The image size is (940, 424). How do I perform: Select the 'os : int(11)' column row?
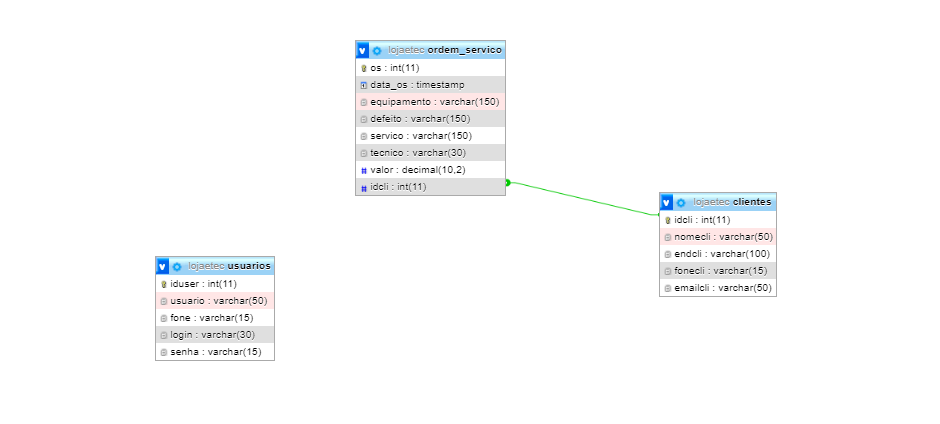[430, 68]
